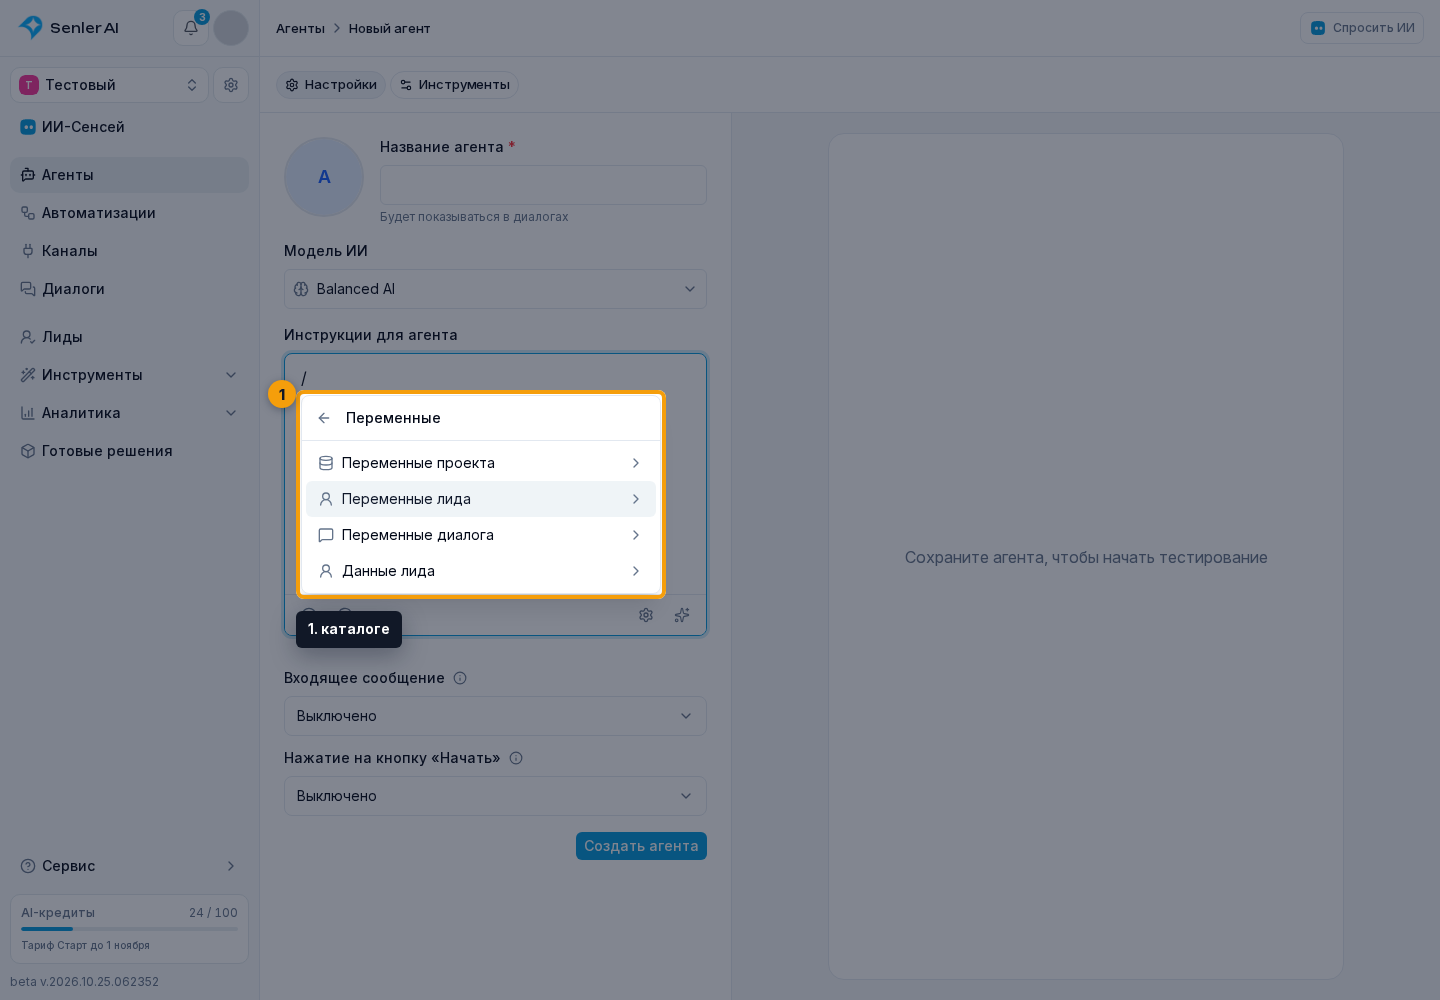Select Данные лида
The image size is (1440, 1000).
pos(480,571)
